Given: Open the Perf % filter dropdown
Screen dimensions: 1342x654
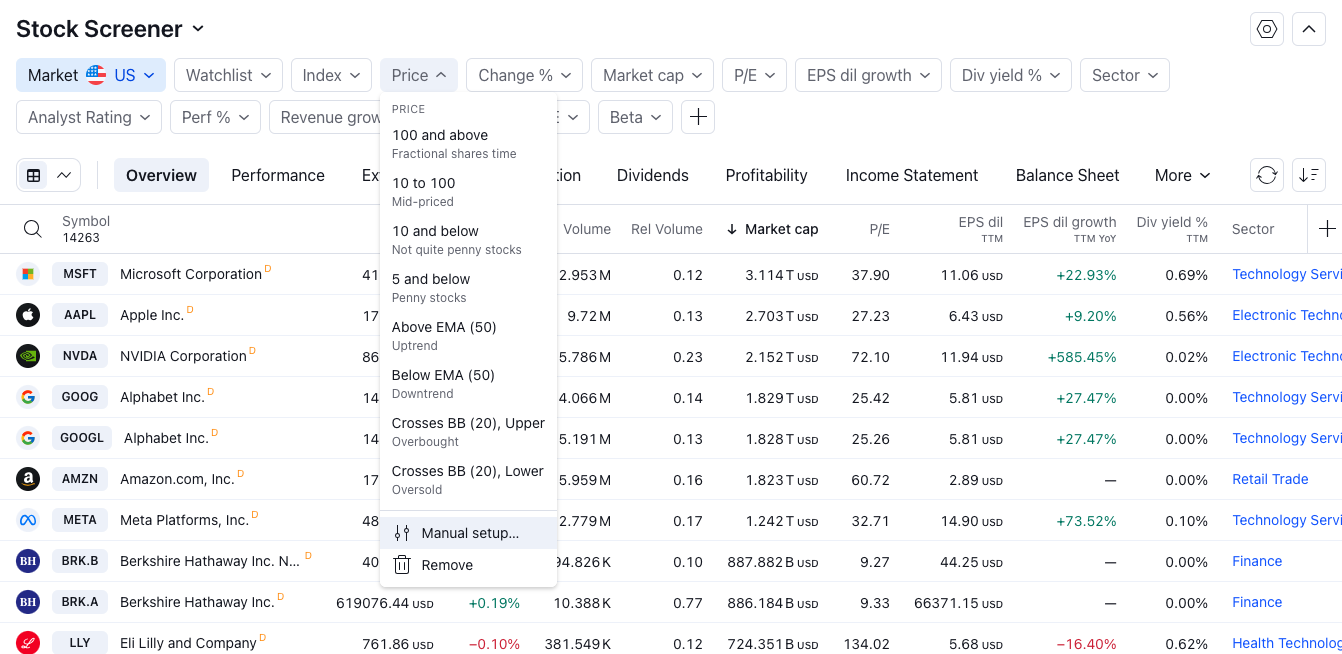Looking at the screenshot, I should coord(215,117).
